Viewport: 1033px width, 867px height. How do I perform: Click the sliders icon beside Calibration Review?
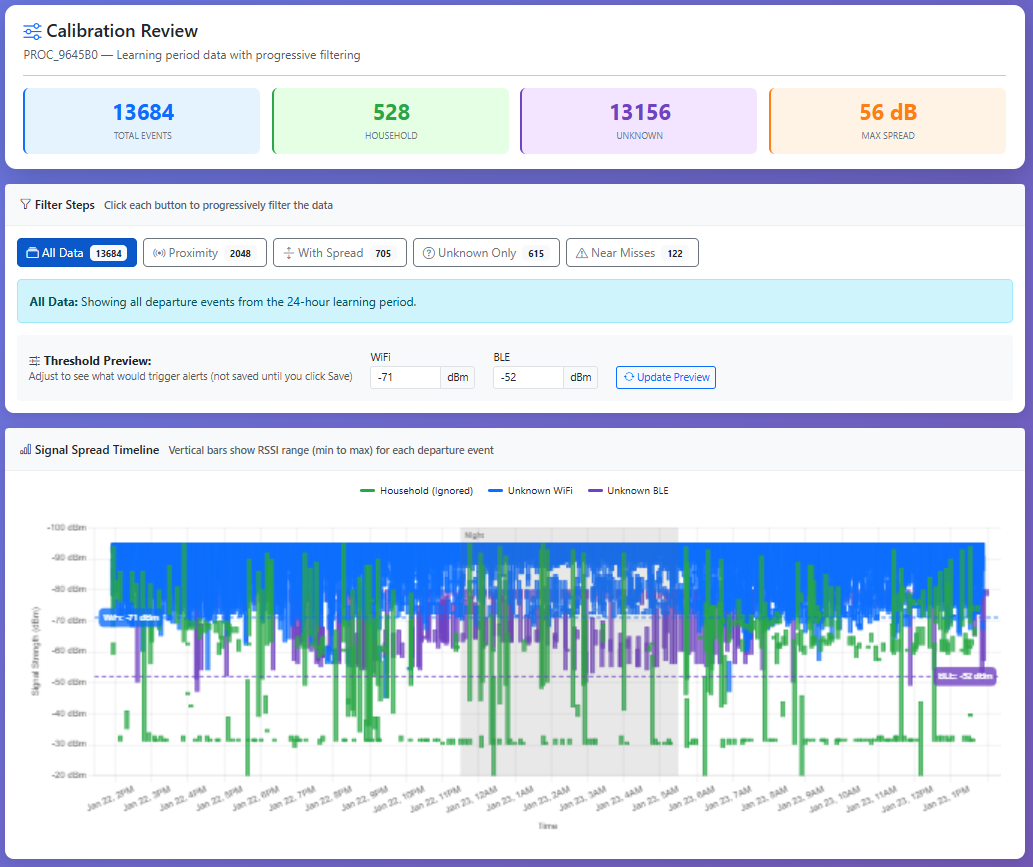coord(33,31)
